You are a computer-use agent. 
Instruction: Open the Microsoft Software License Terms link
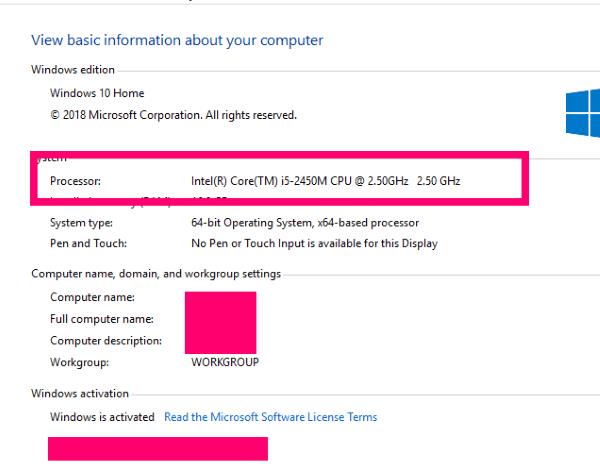[x=271, y=417]
